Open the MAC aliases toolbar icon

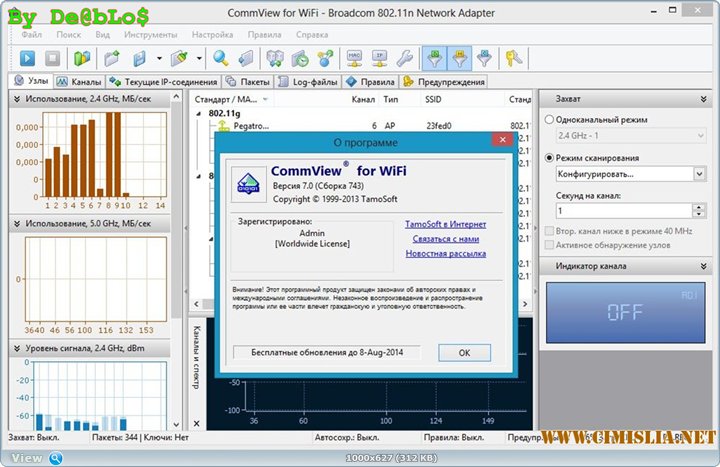pos(354,58)
